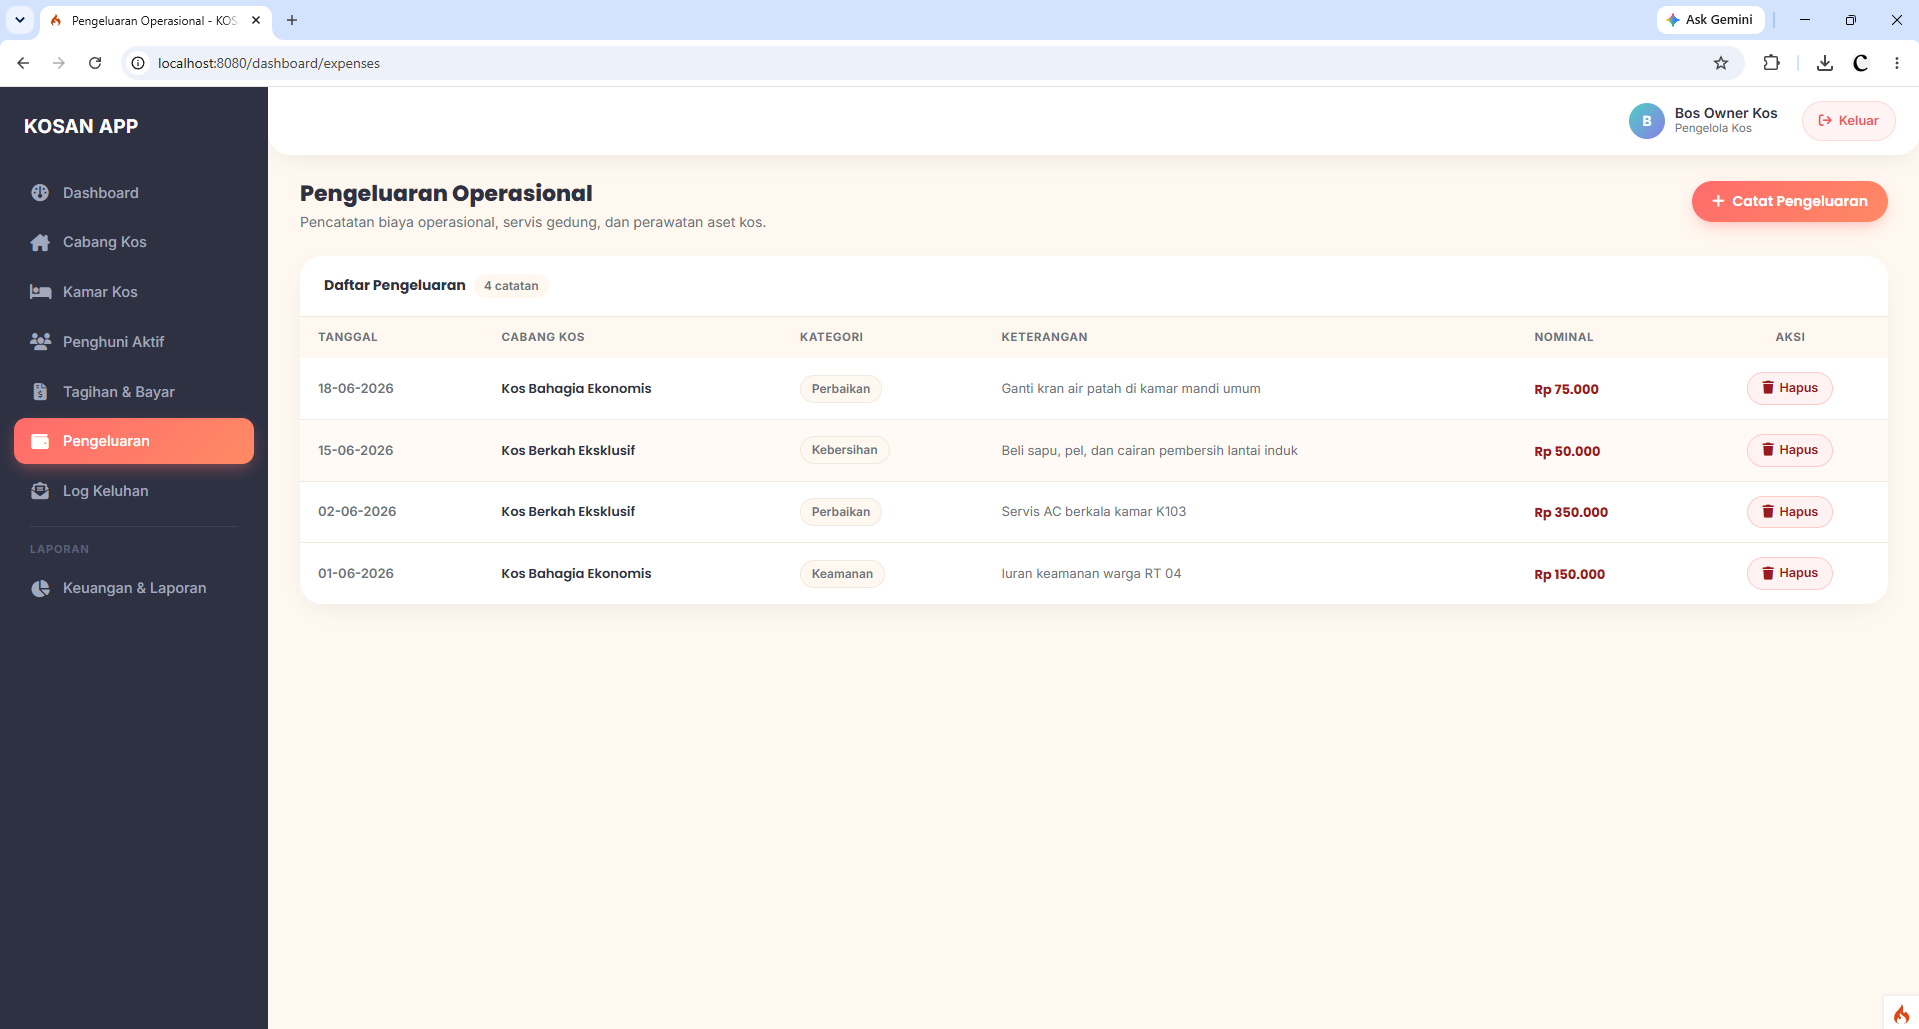Click the Keamanan category badge
The height and width of the screenshot is (1029, 1919).
[x=842, y=574]
